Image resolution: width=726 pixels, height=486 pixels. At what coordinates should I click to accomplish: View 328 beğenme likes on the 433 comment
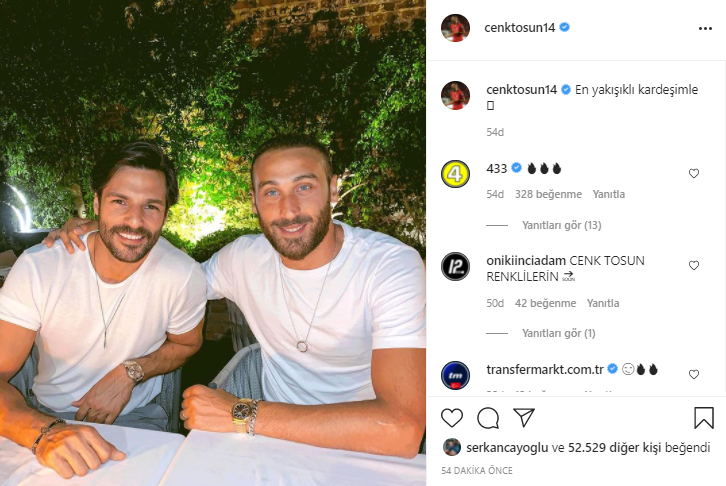click(x=548, y=194)
